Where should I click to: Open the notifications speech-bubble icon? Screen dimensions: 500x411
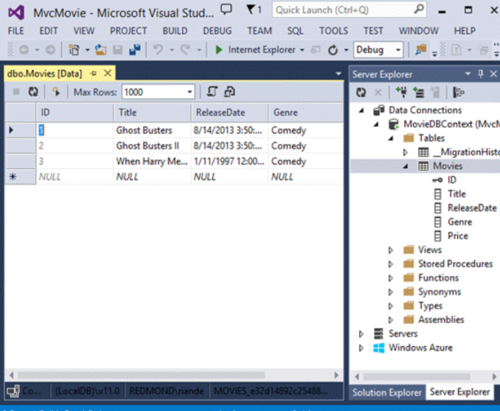tap(226, 9)
